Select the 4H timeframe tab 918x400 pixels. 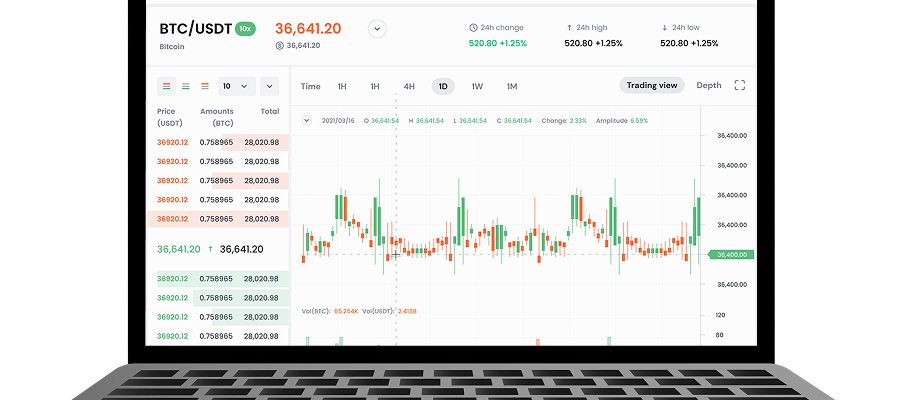(409, 86)
